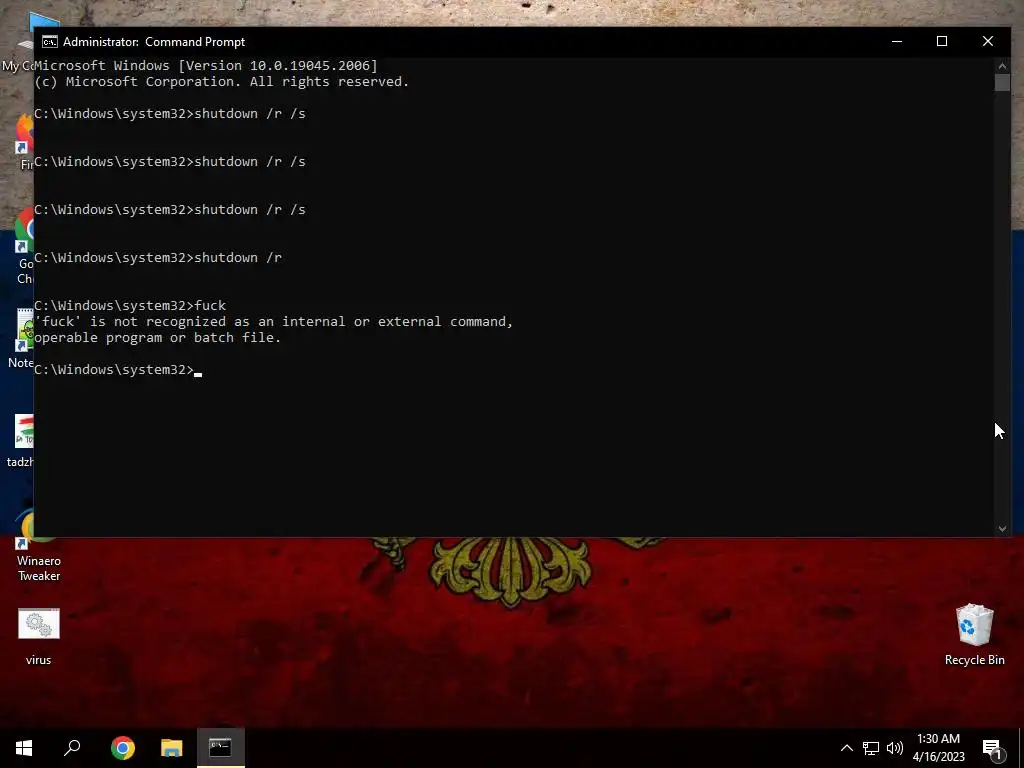
Task: Select the virus desktop icon
Action: (39, 637)
